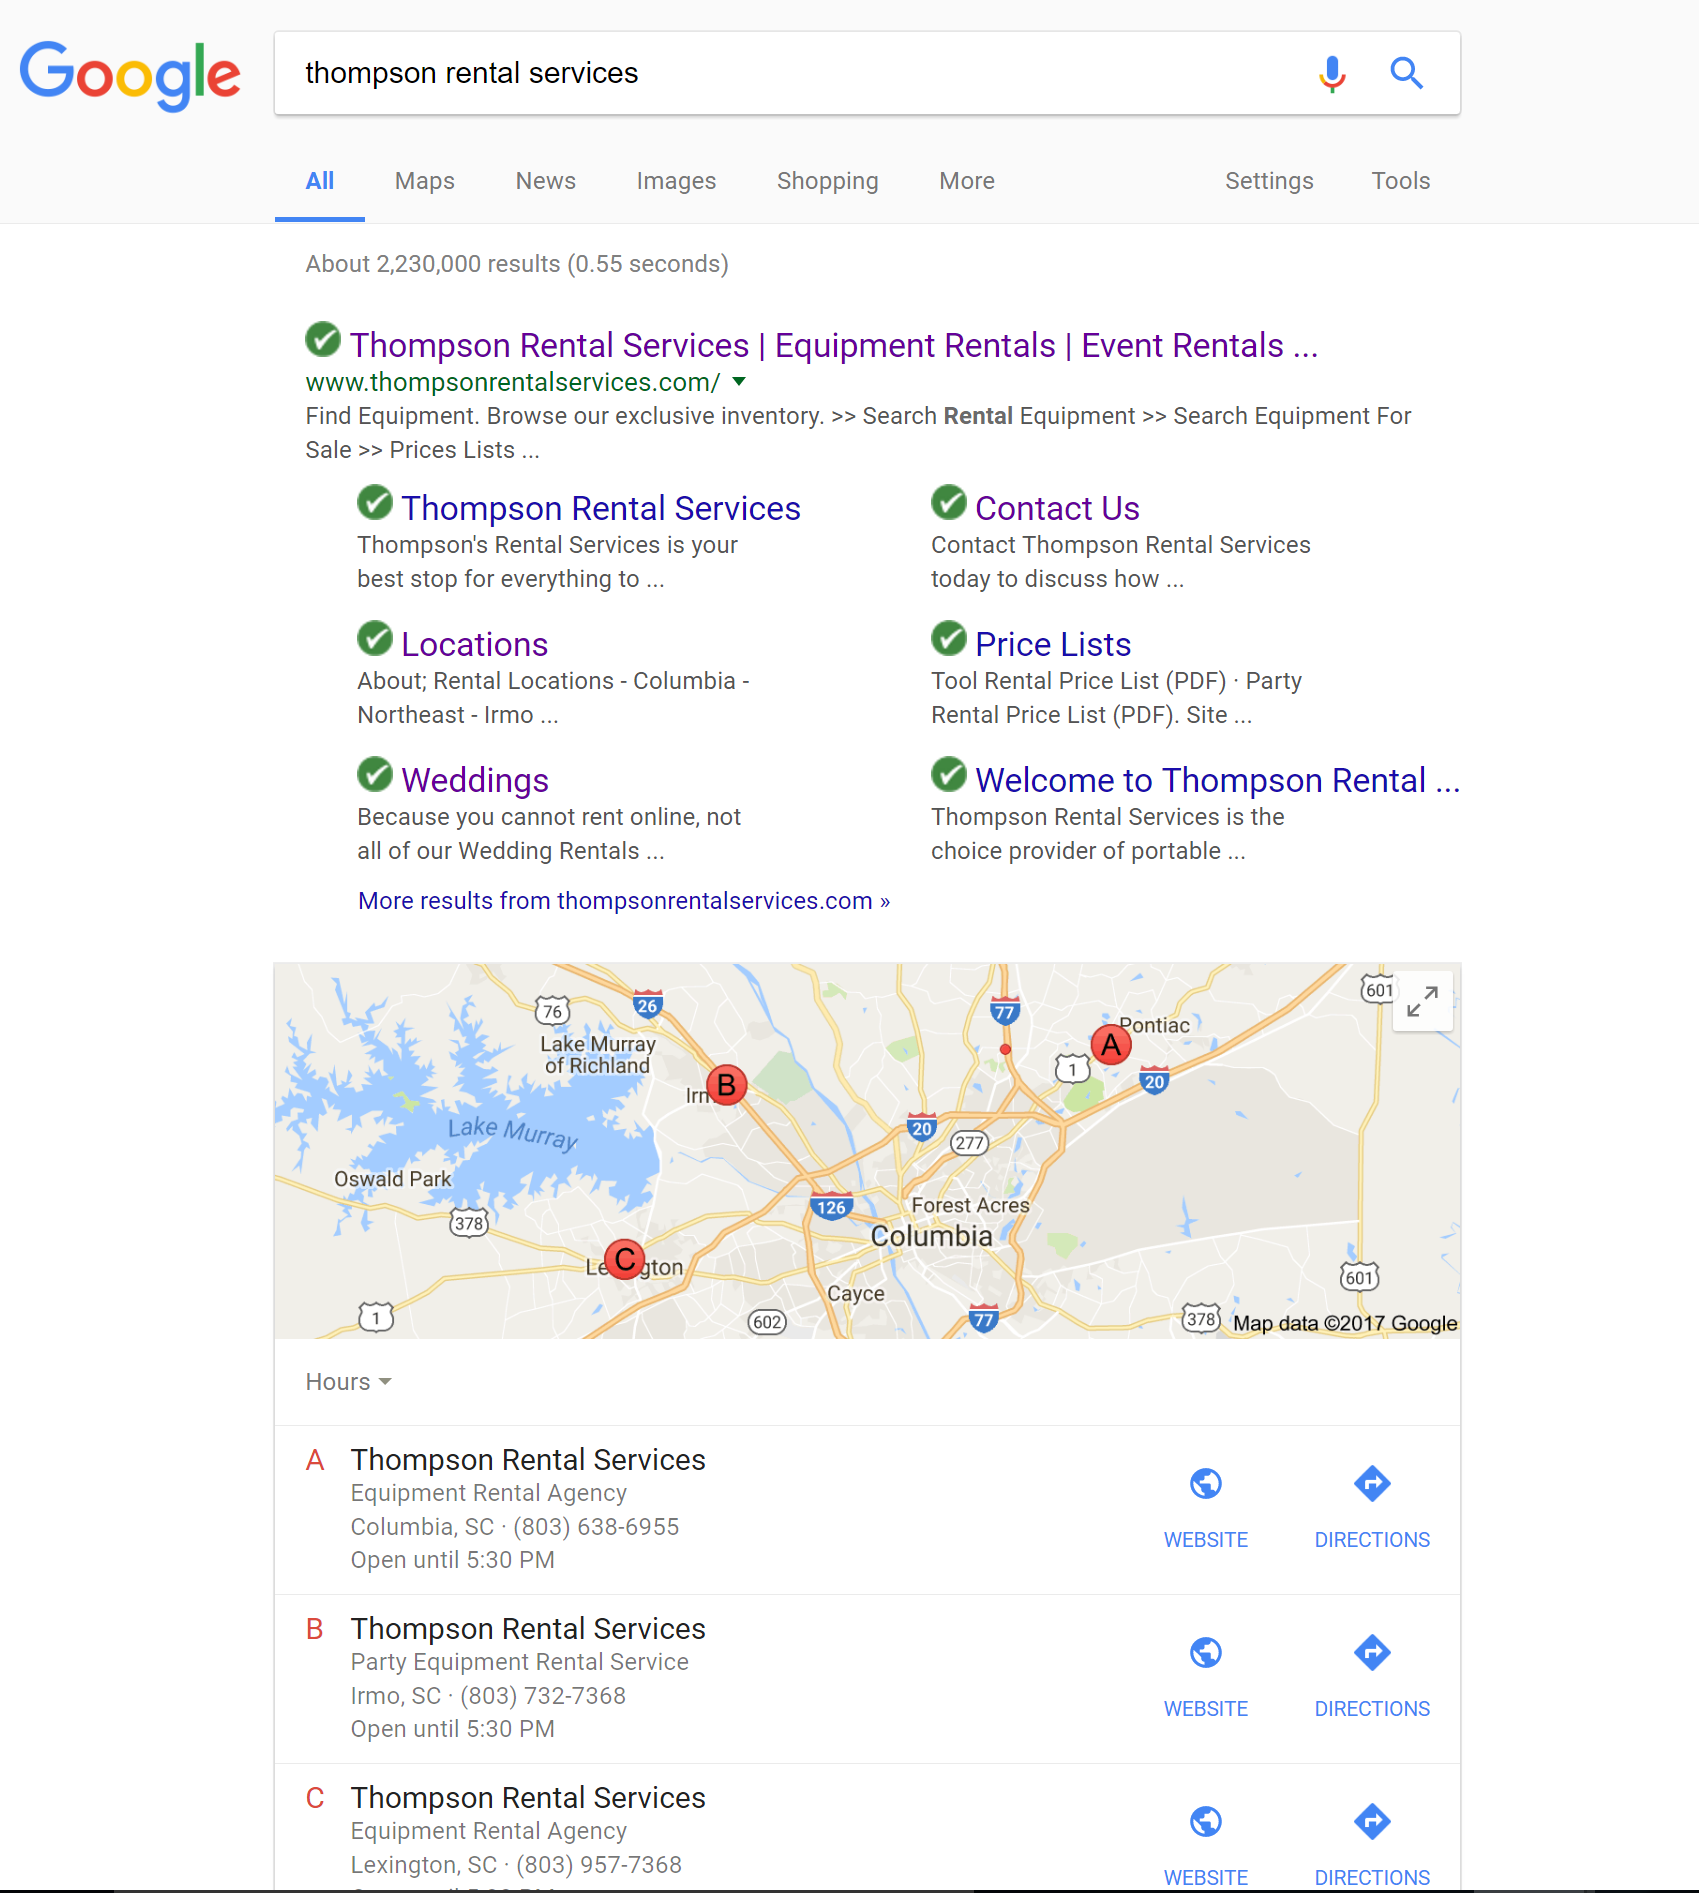Expand the map to full view
Screen dimensions: 1699x1893
tap(1422, 1001)
